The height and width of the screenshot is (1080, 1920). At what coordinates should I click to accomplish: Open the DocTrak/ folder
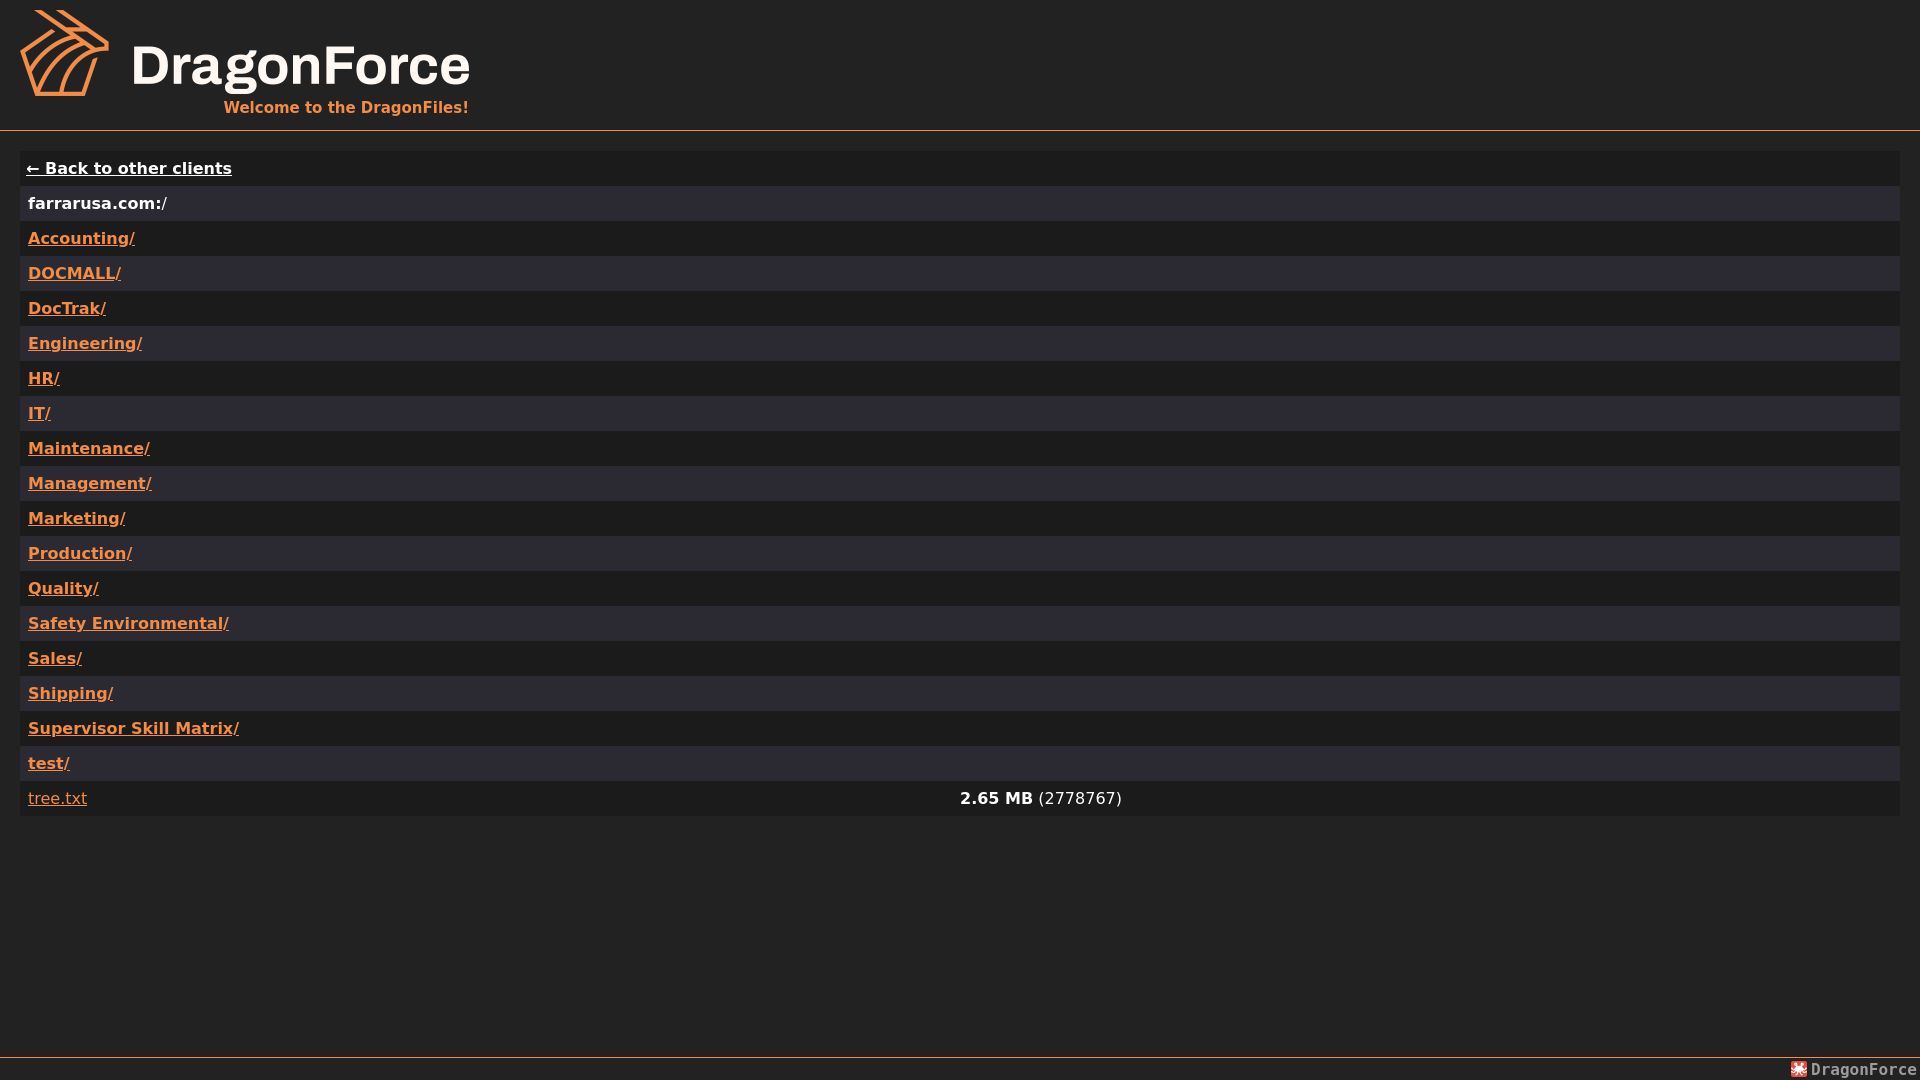67,308
